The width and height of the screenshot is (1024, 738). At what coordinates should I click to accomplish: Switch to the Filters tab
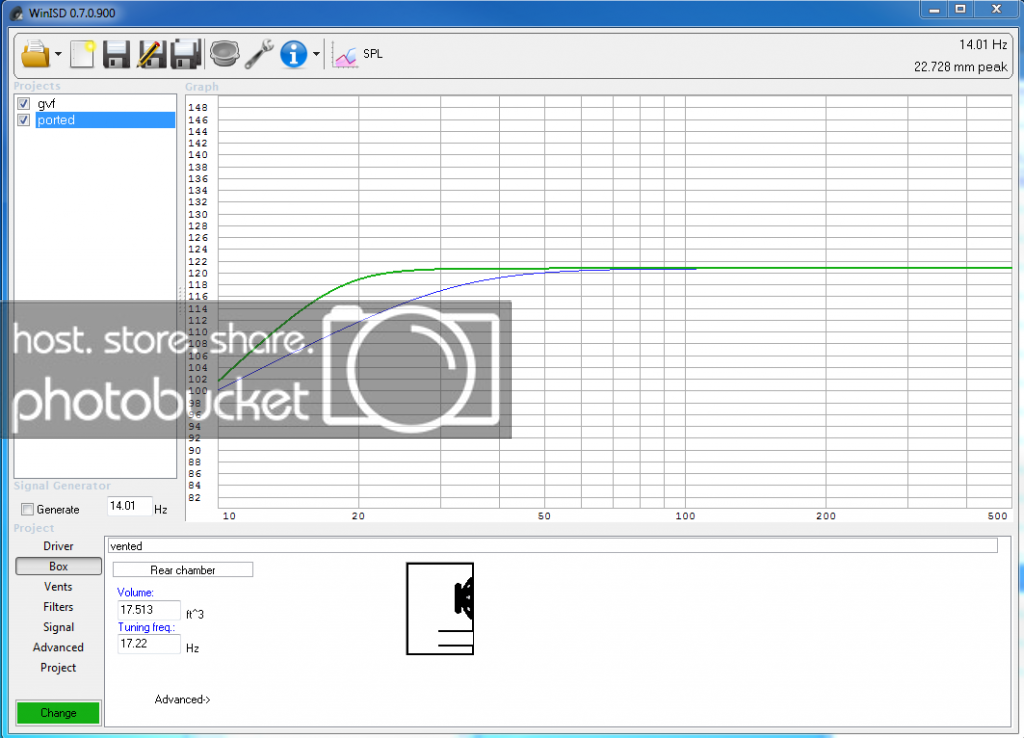58,607
